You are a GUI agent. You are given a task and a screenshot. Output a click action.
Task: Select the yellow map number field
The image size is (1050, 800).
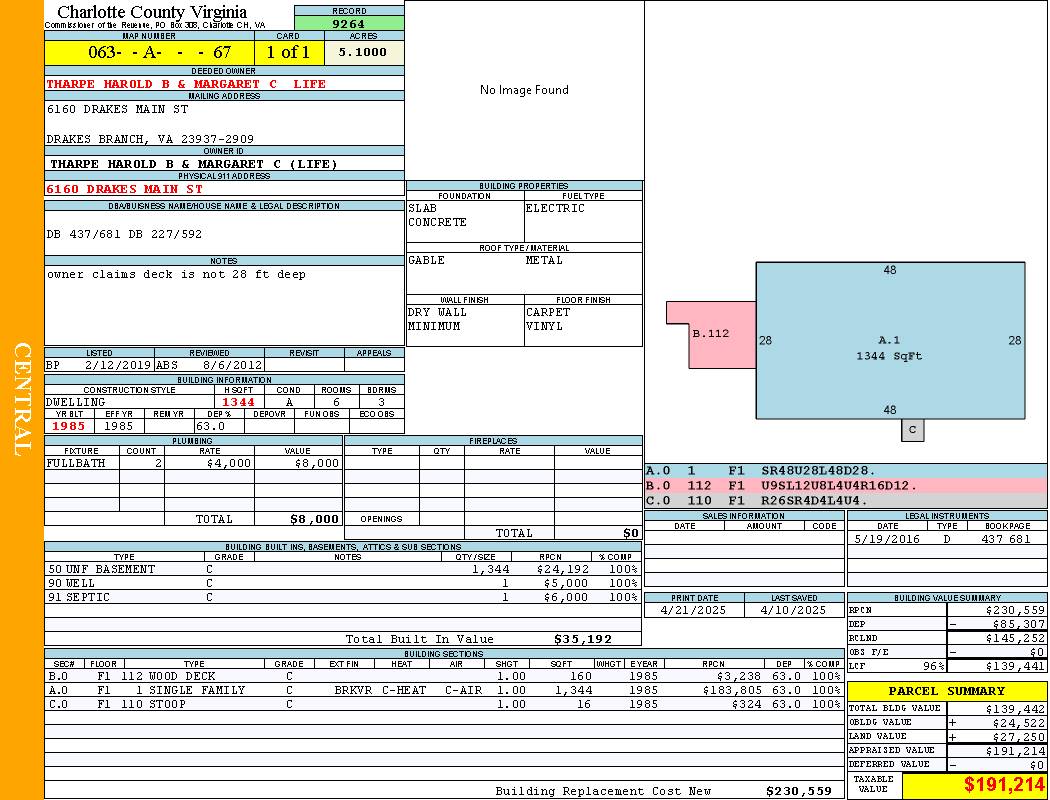click(149, 52)
